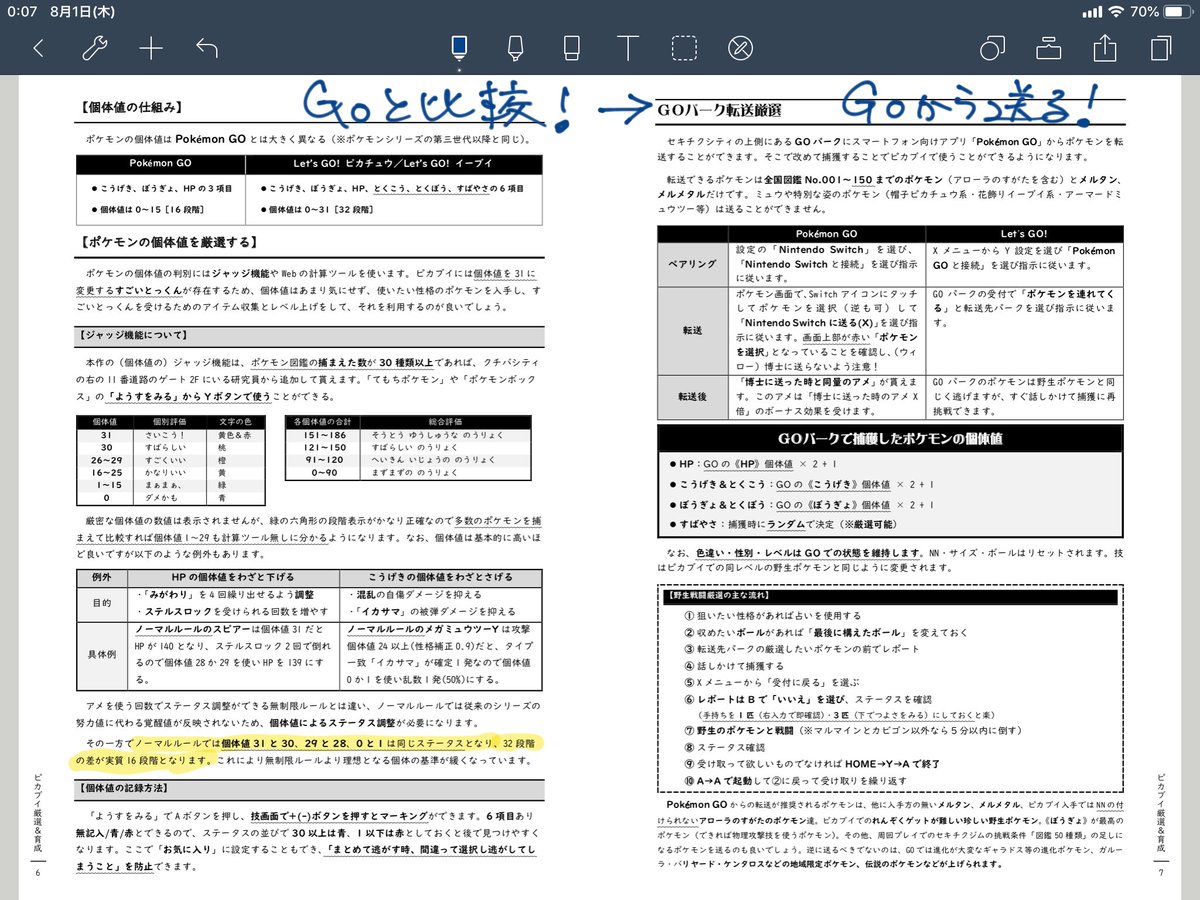Viewport: 1200px width, 900px height.
Task: Select the Pen tool
Action: coord(459,47)
